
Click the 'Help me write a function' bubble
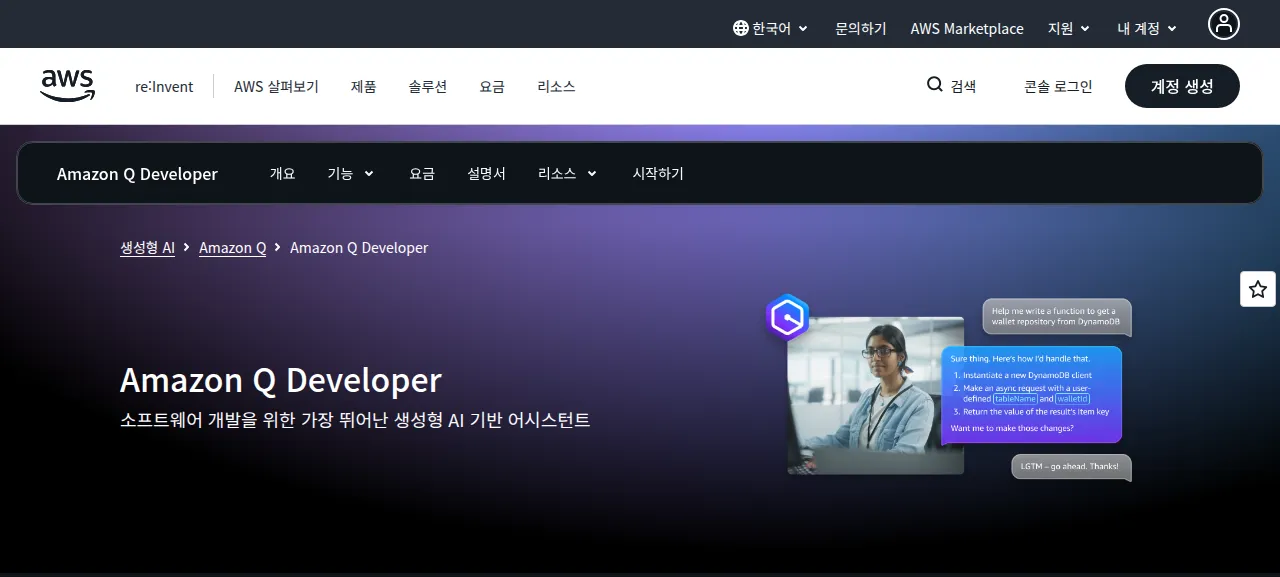coord(1057,317)
